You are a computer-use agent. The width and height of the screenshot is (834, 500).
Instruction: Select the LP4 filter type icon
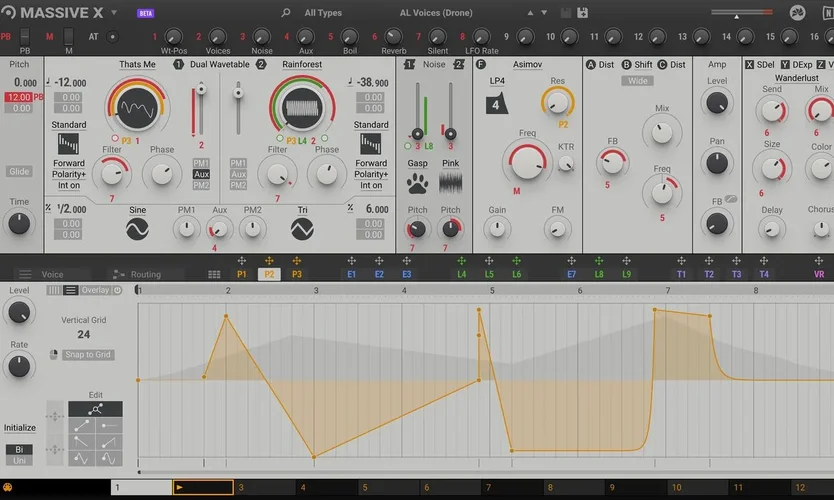[497, 104]
